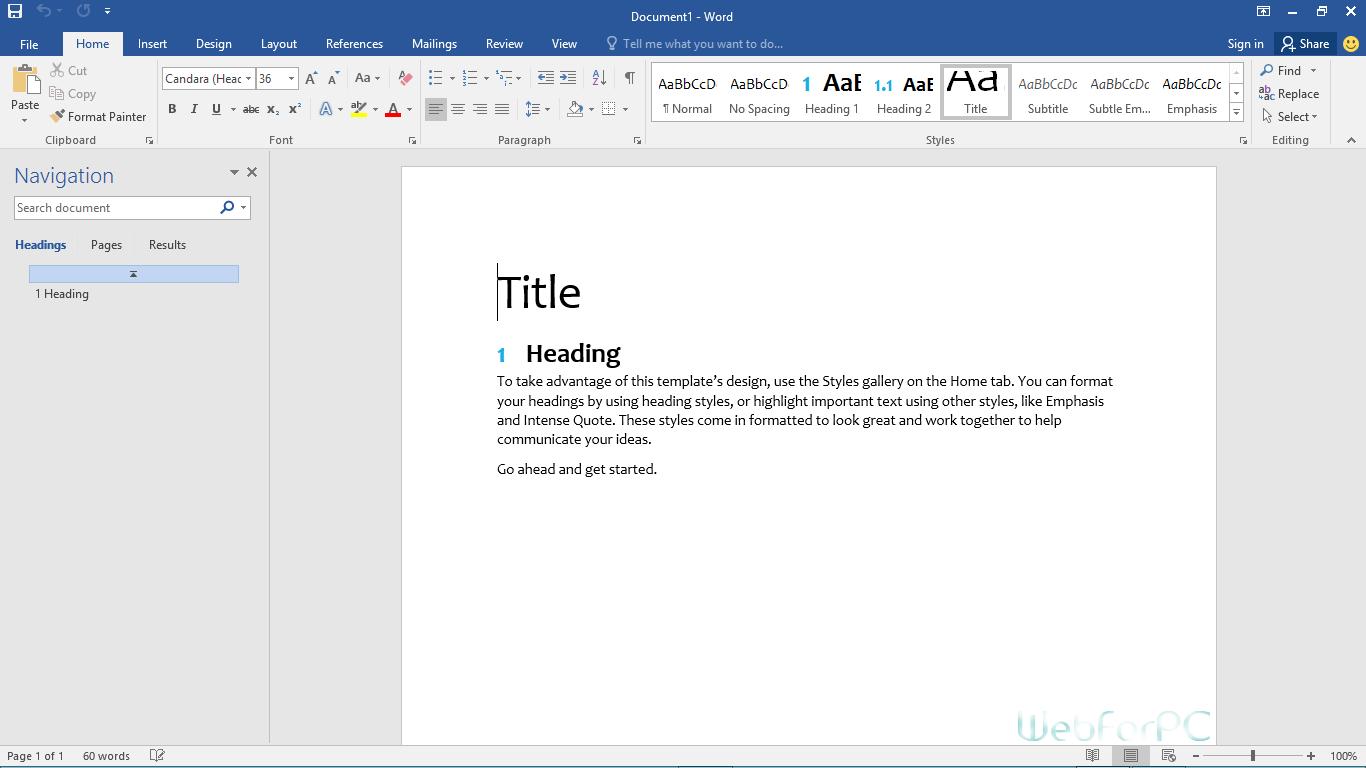Click the Share button
This screenshot has height=768, width=1366.
point(1305,44)
